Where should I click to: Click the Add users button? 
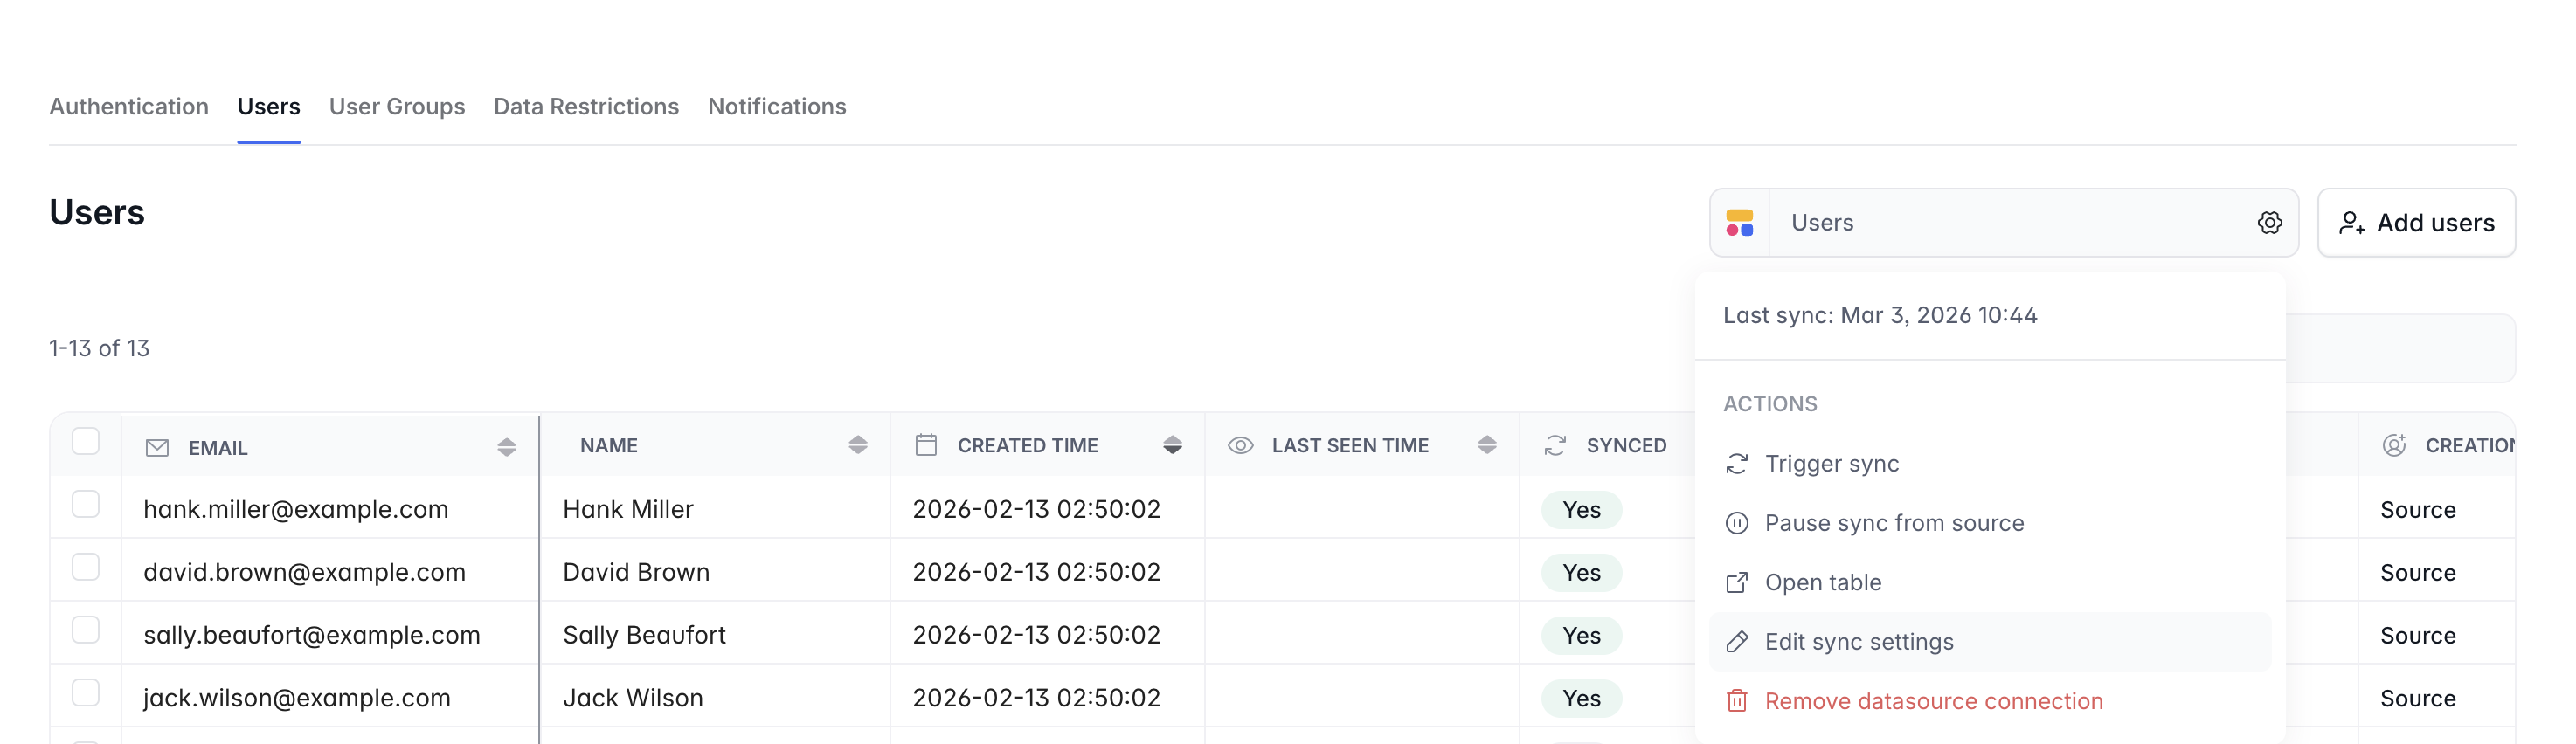[2415, 223]
